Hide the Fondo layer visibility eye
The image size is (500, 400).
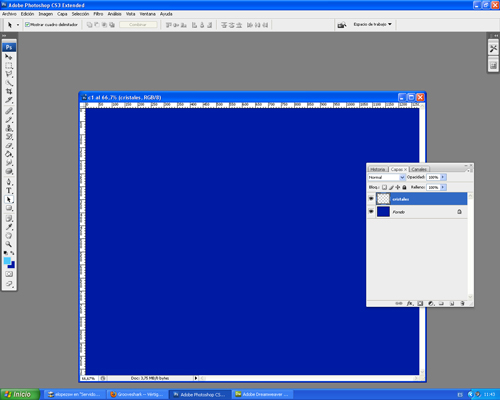point(371,212)
